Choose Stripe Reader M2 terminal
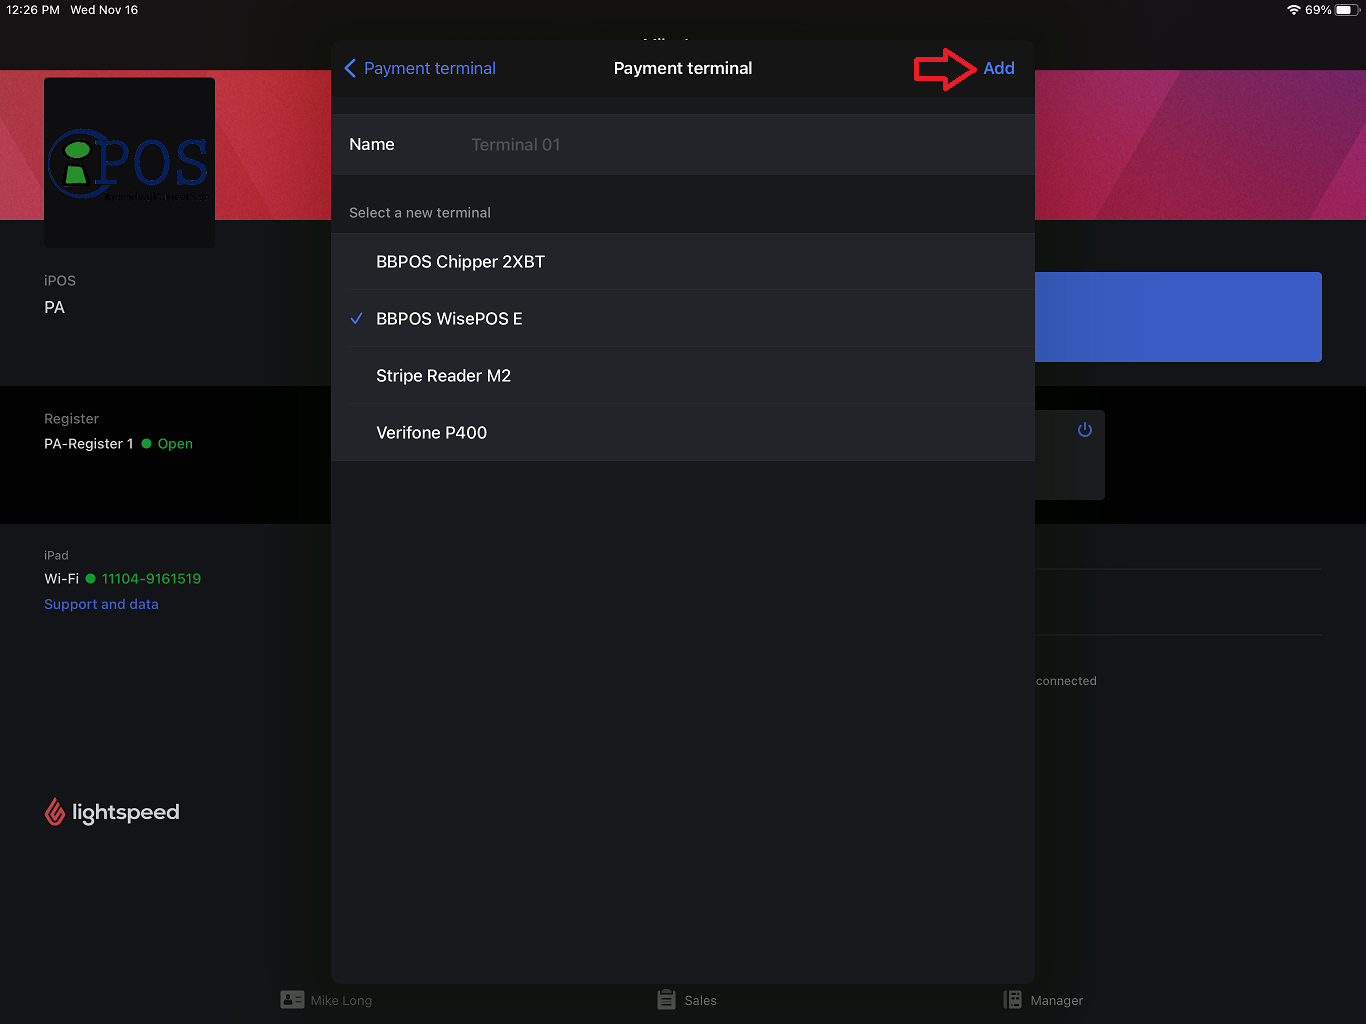This screenshot has height=1024, width=1366. (683, 376)
